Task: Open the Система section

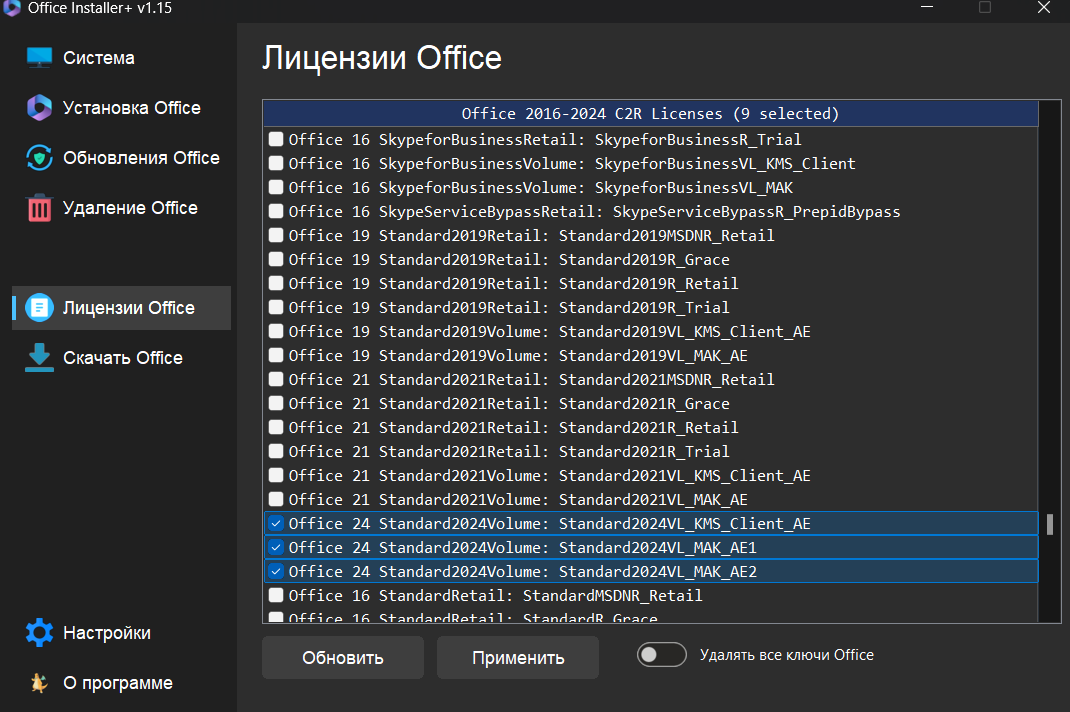Action: [x=121, y=58]
